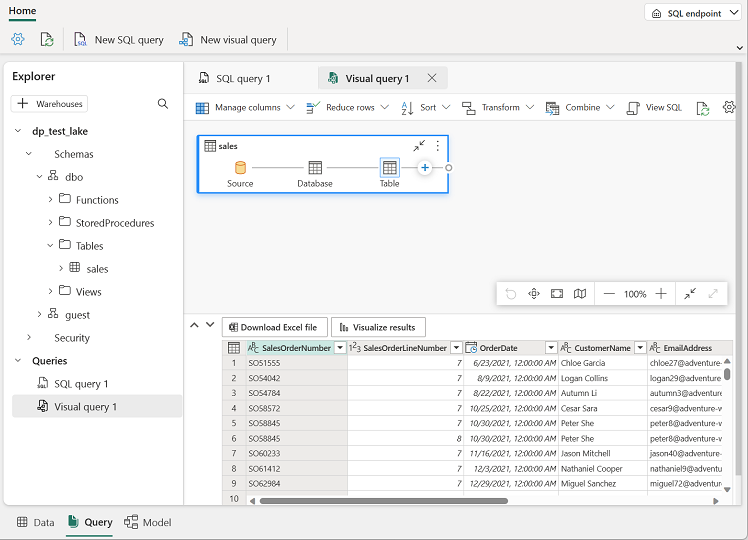Collapse the dbo schema
The width and height of the screenshot is (748, 540).
point(40,177)
